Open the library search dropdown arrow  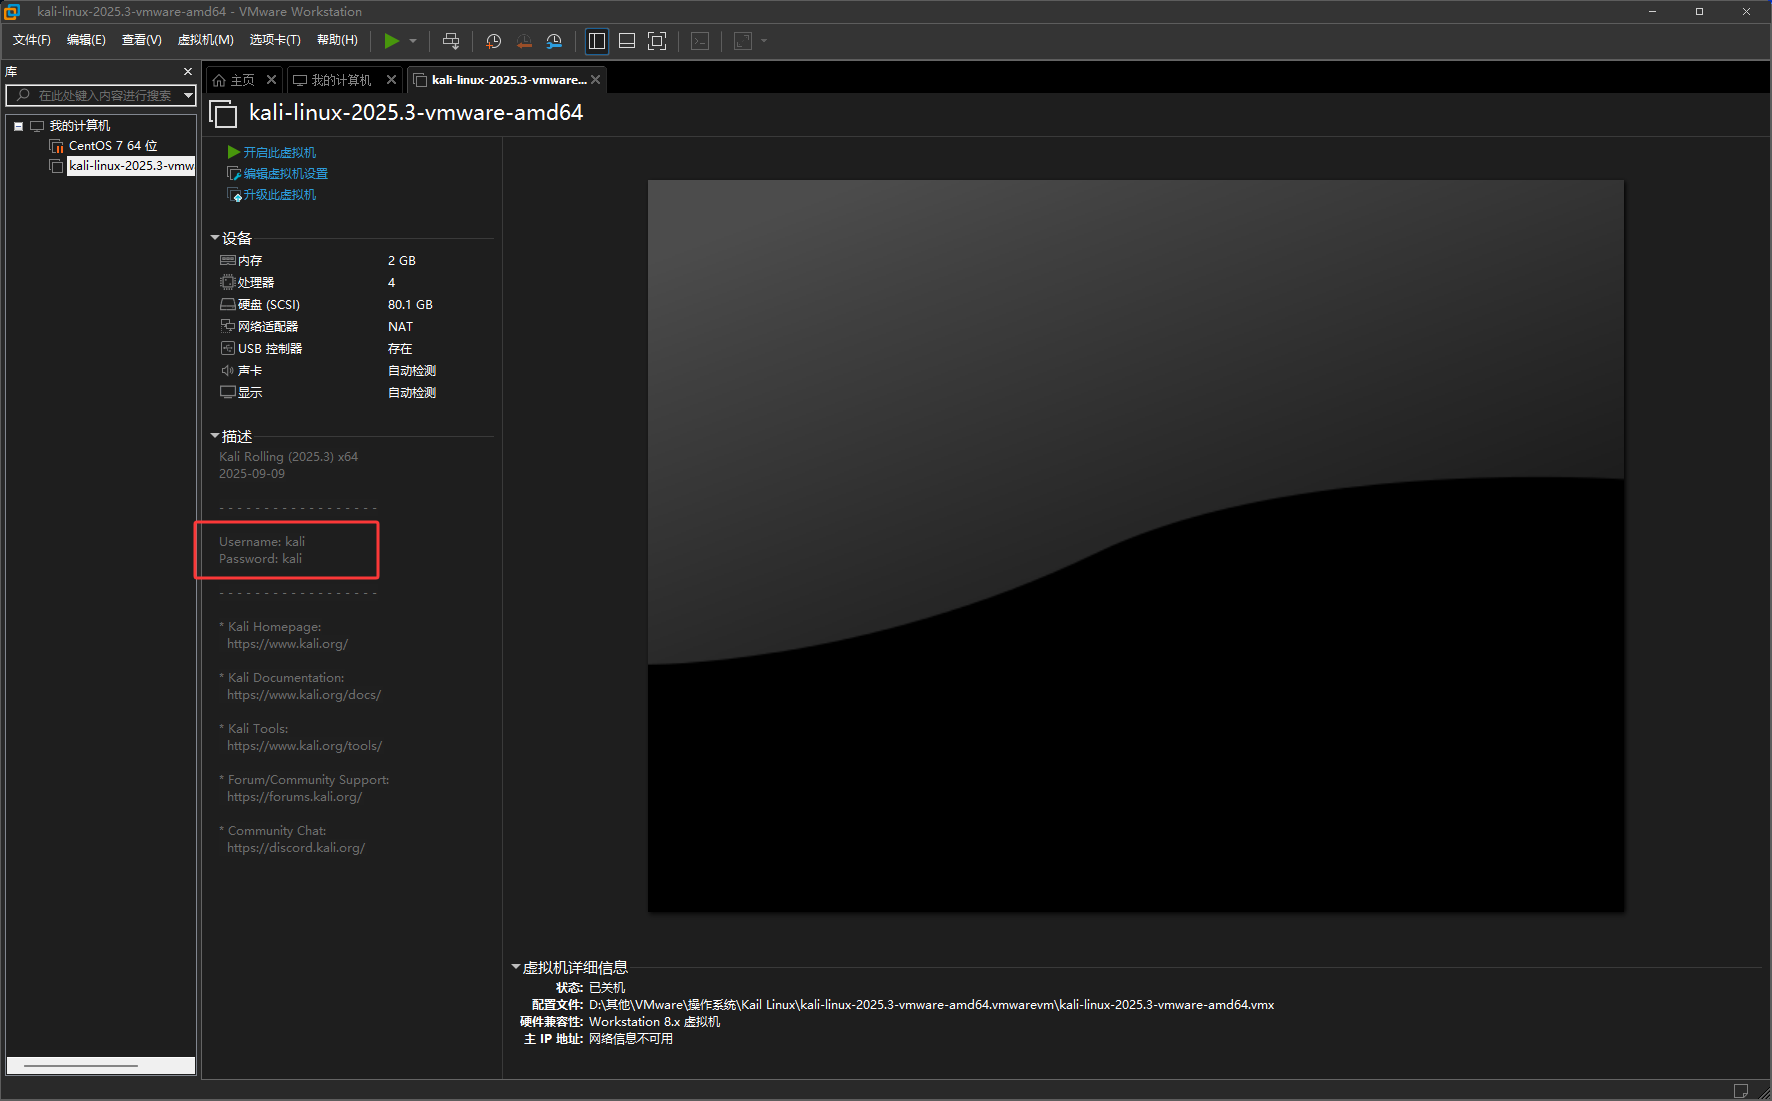click(x=188, y=95)
